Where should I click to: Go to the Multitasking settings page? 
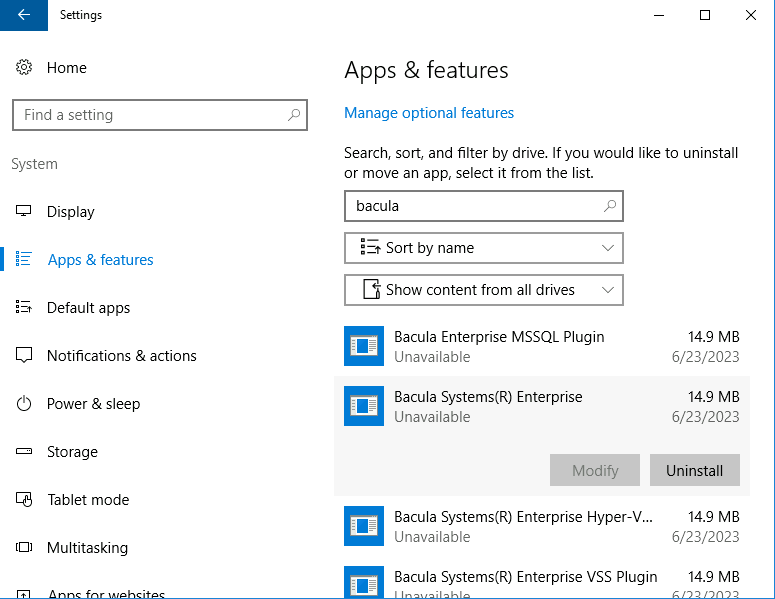click(x=87, y=548)
